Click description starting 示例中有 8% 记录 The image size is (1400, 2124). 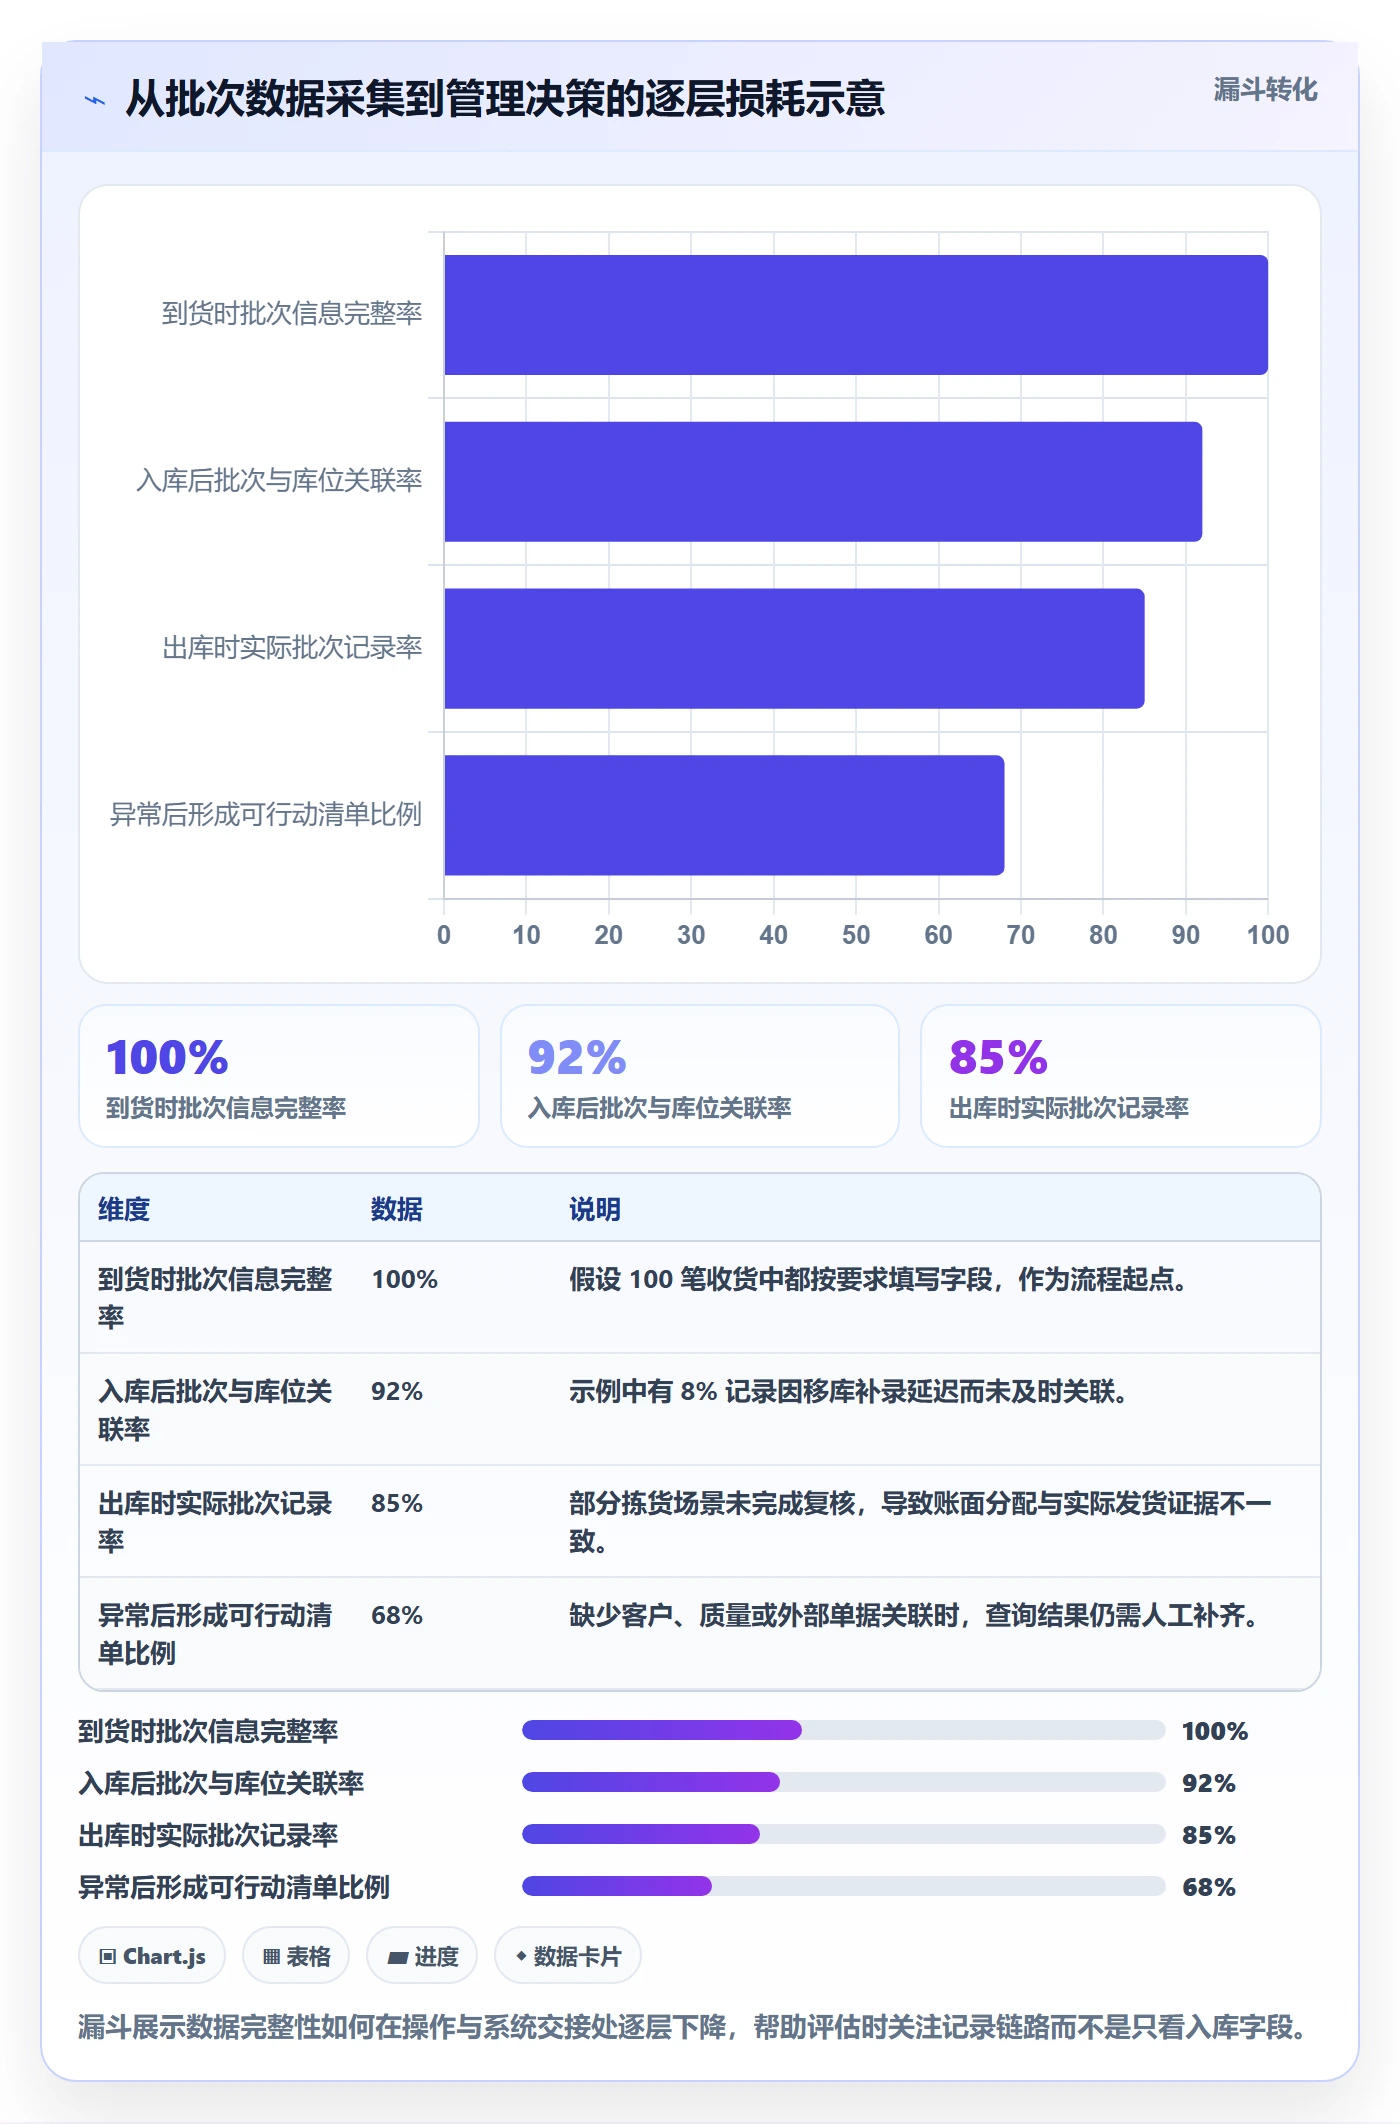click(851, 1391)
